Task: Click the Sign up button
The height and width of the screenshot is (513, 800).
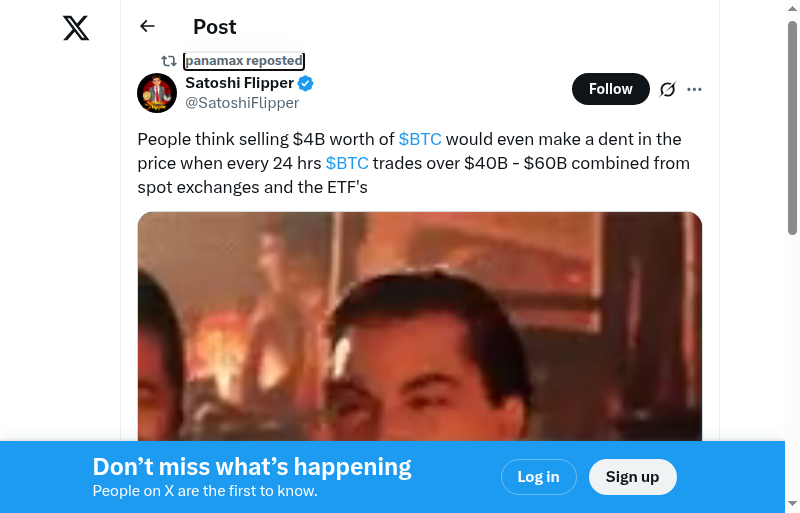Action: (633, 477)
